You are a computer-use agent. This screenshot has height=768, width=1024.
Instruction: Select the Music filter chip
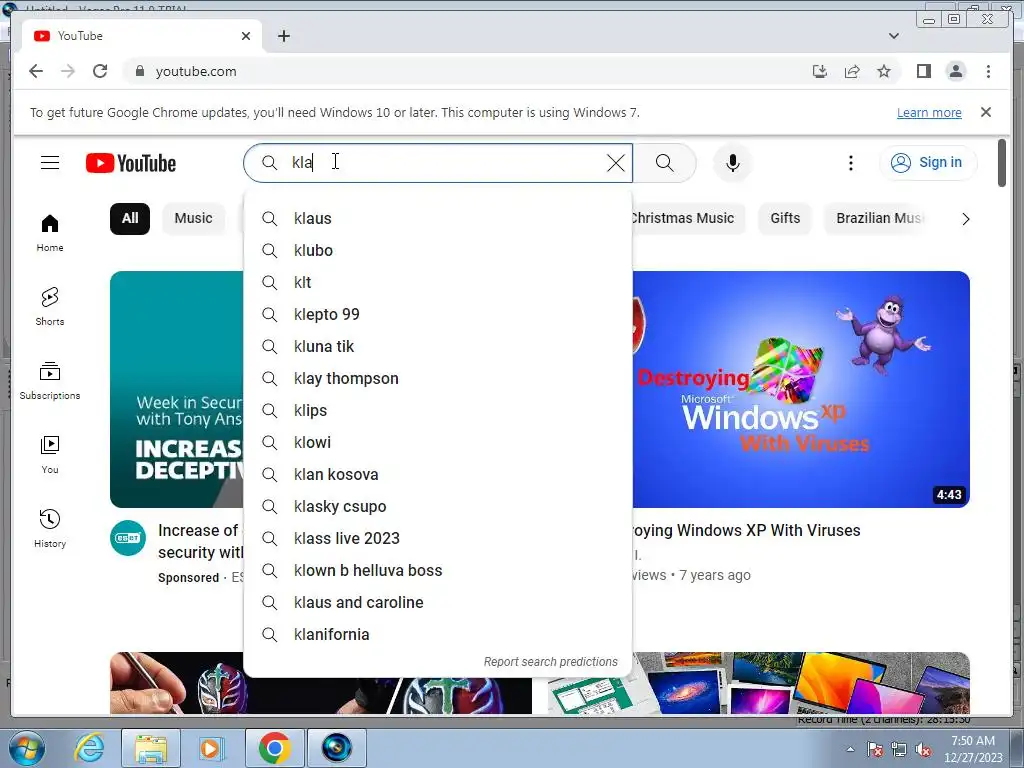pyautogui.click(x=193, y=218)
